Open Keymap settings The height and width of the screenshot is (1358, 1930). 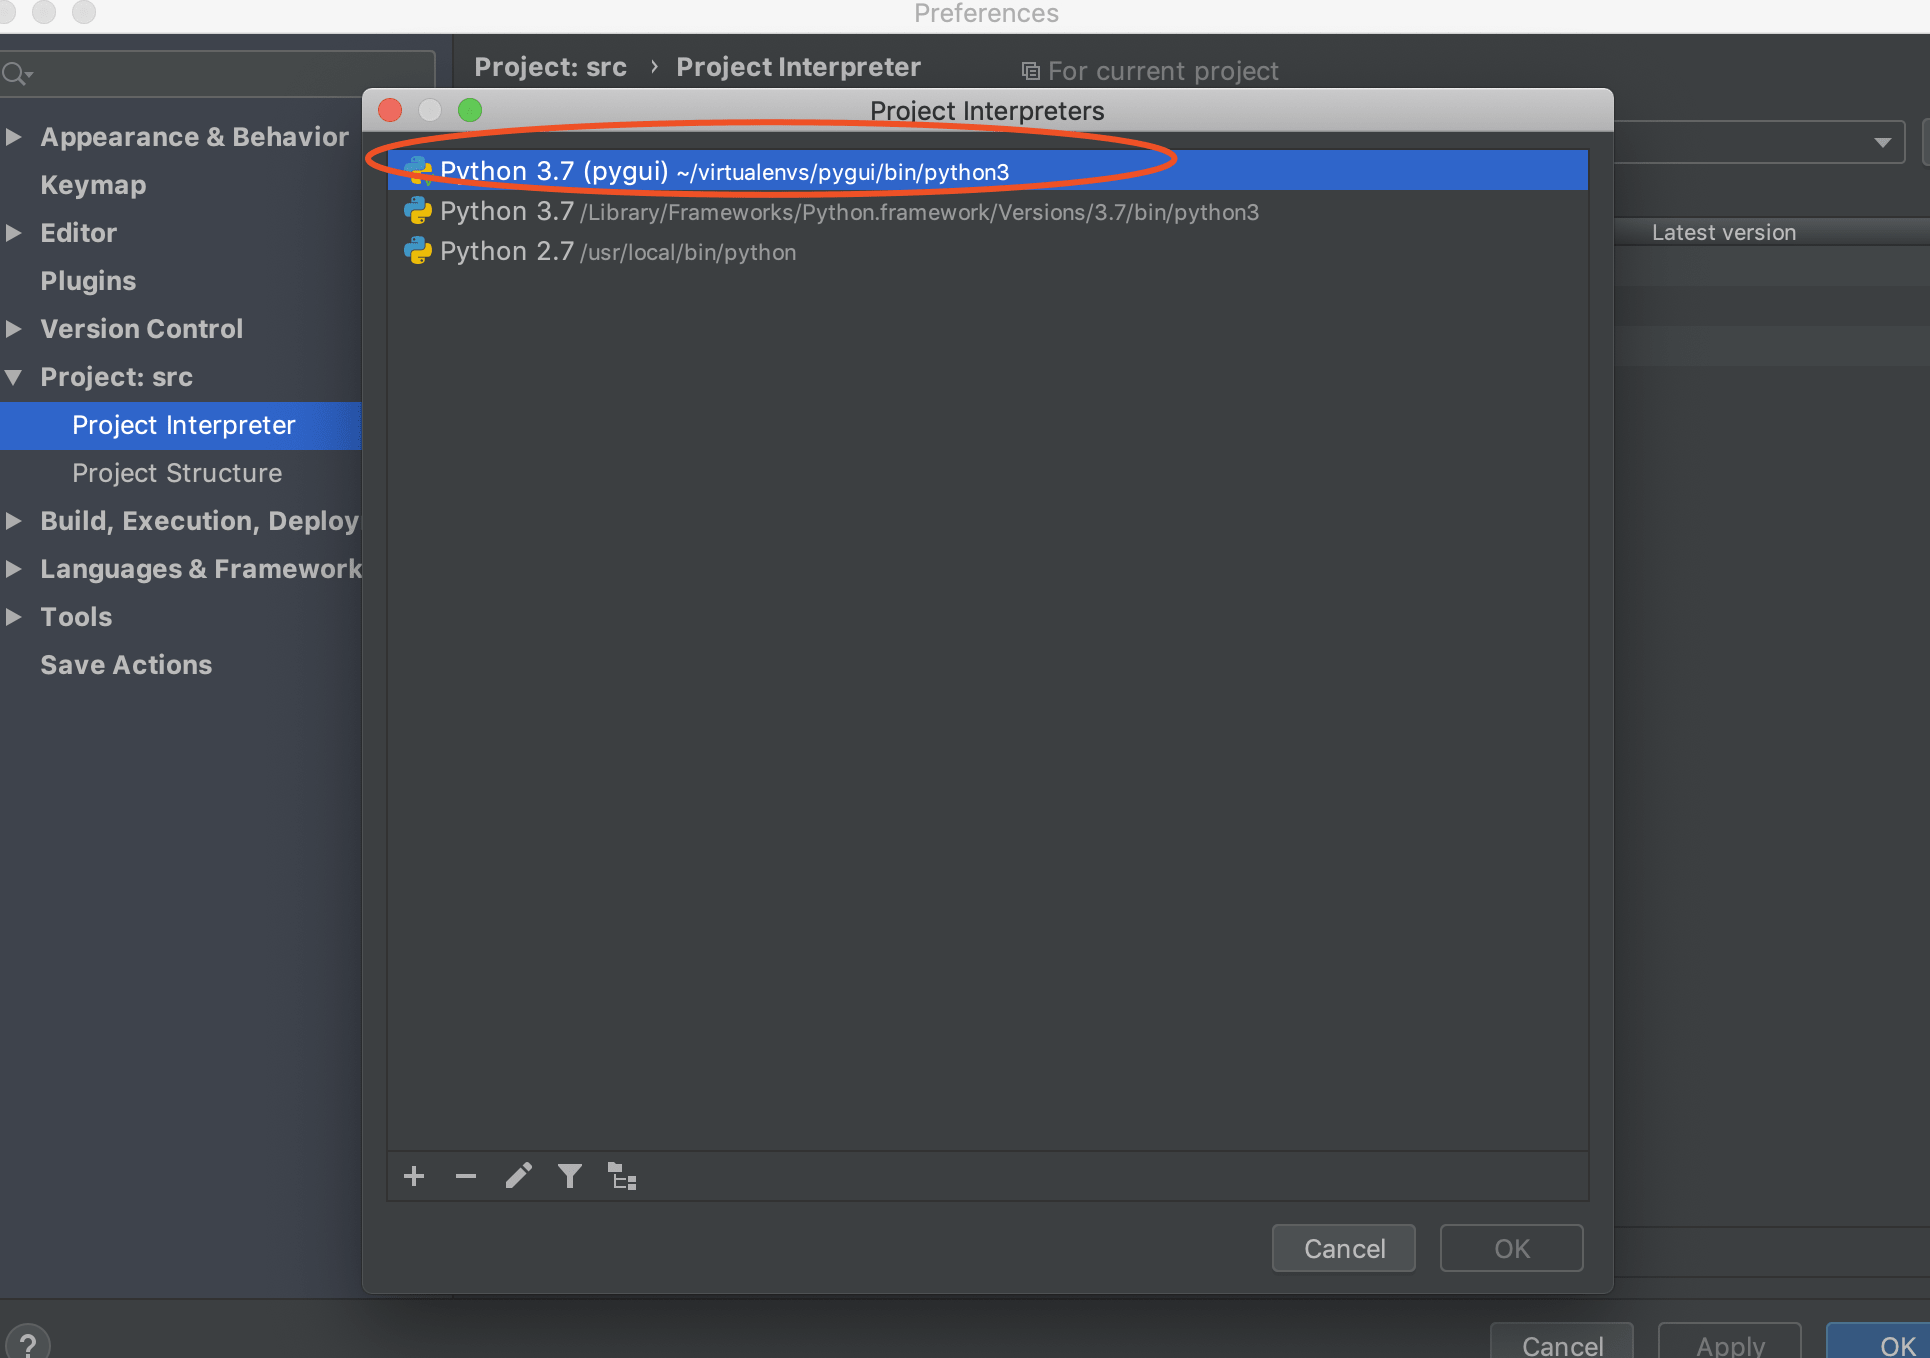[93, 185]
